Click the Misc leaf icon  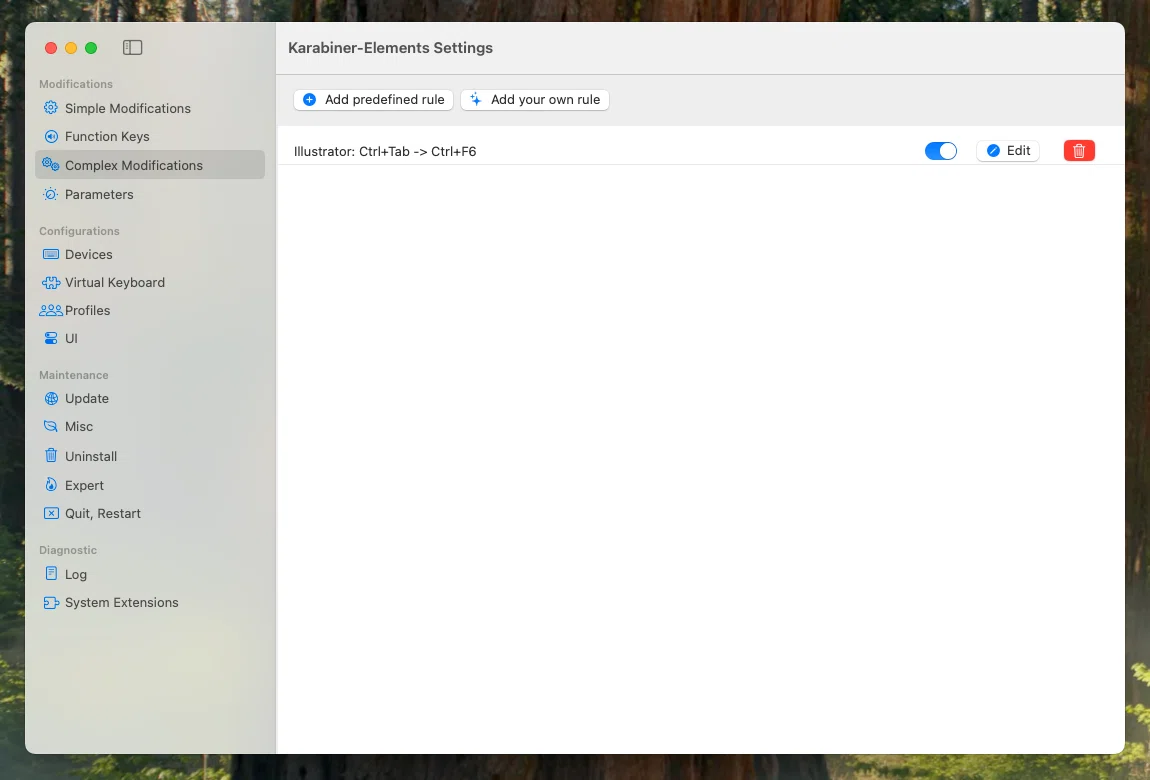51,426
